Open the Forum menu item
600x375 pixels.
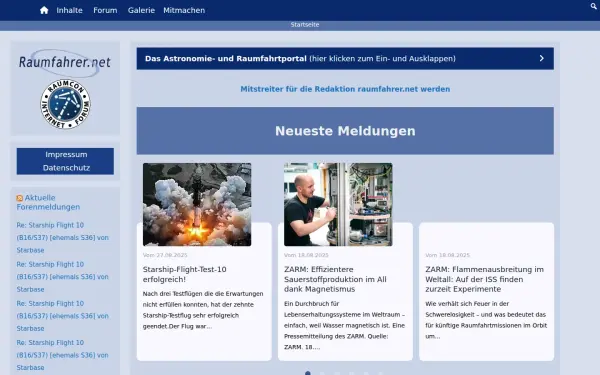point(105,10)
